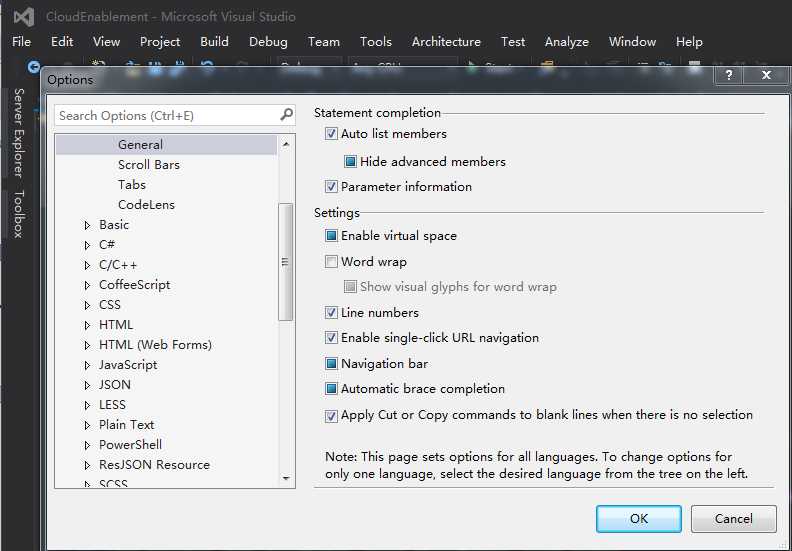This screenshot has width=792, height=551.
Task: Expand the C# node arrow
Action: [x=87, y=245]
